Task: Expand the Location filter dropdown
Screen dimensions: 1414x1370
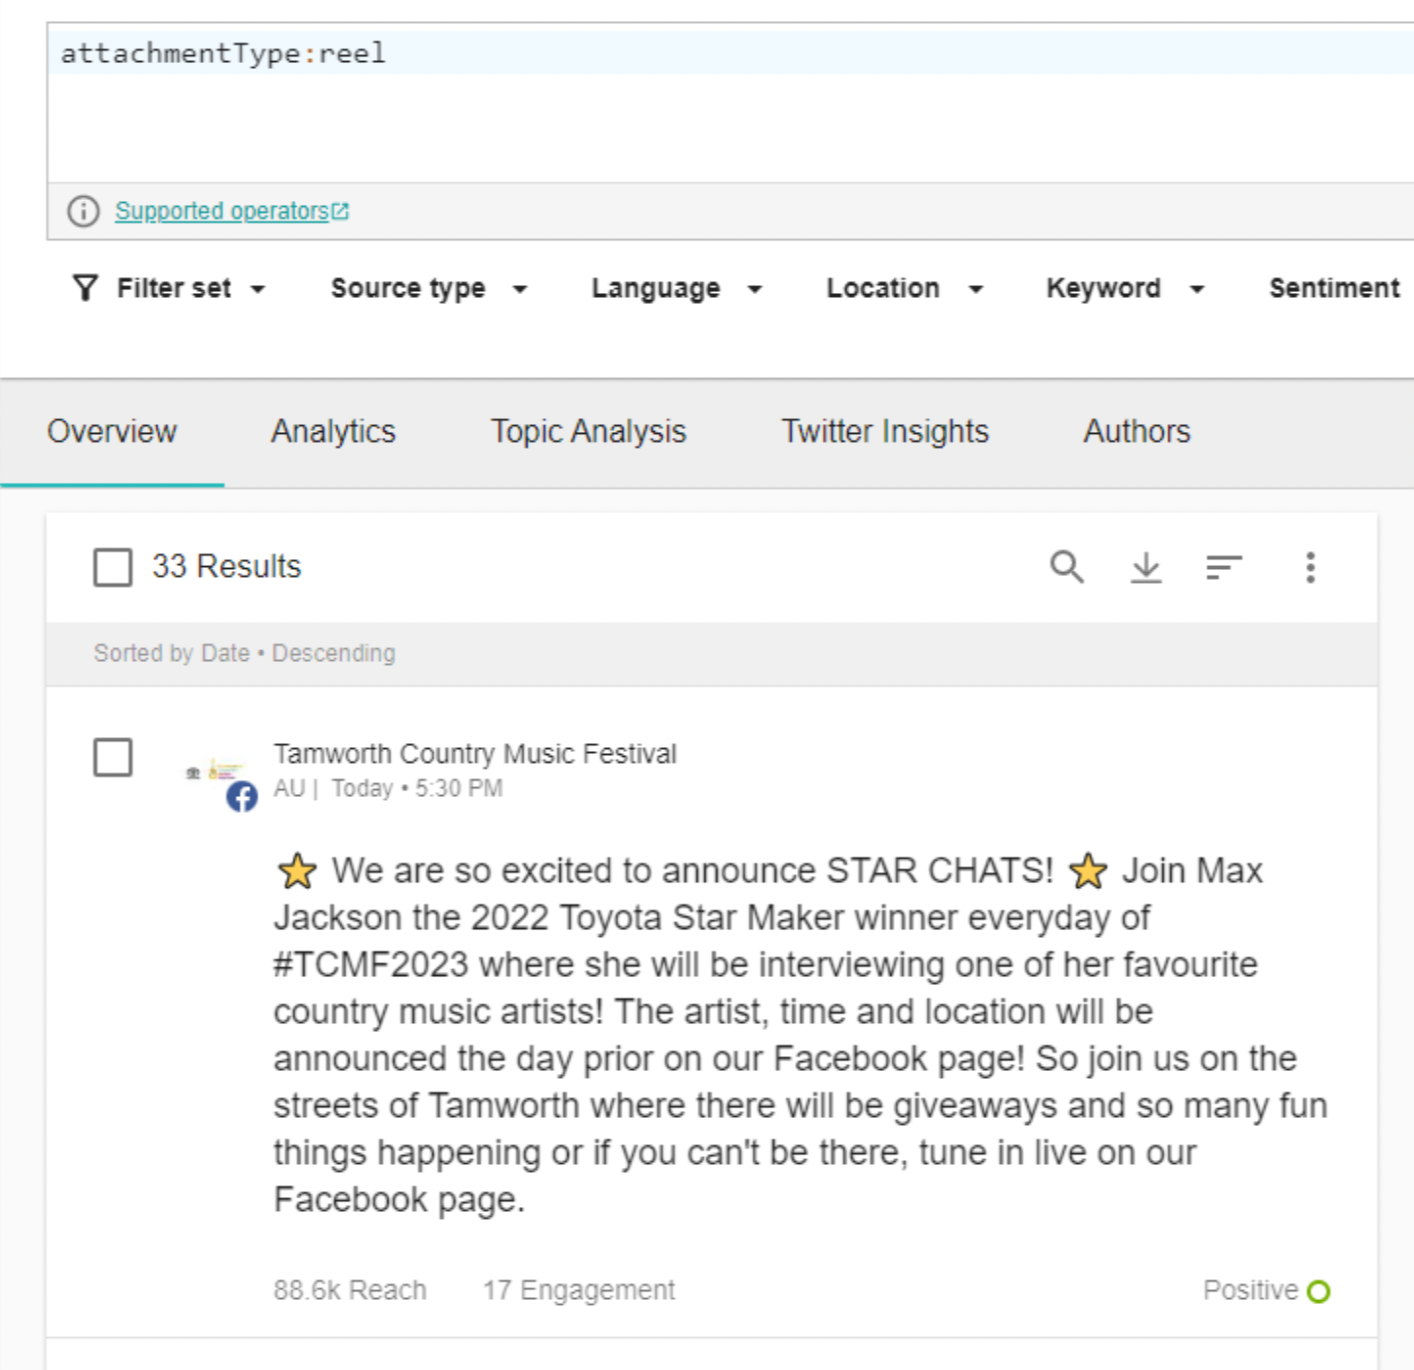Action: pyautogui.click(x=905, y=288)
